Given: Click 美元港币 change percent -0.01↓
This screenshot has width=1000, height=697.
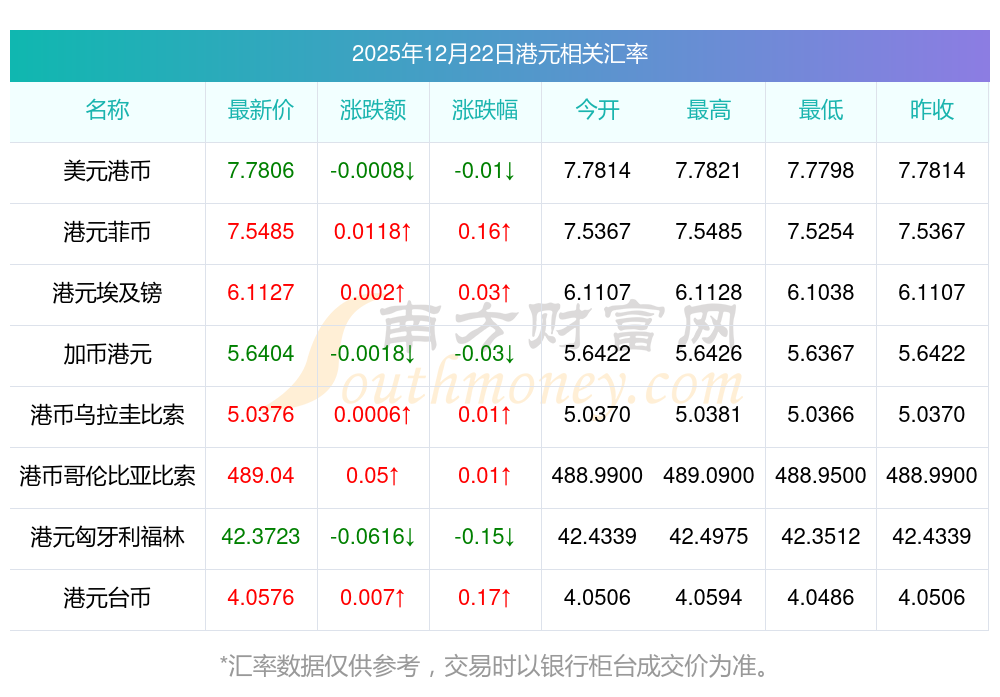Looking at the screenshot, I should point(485,171).
